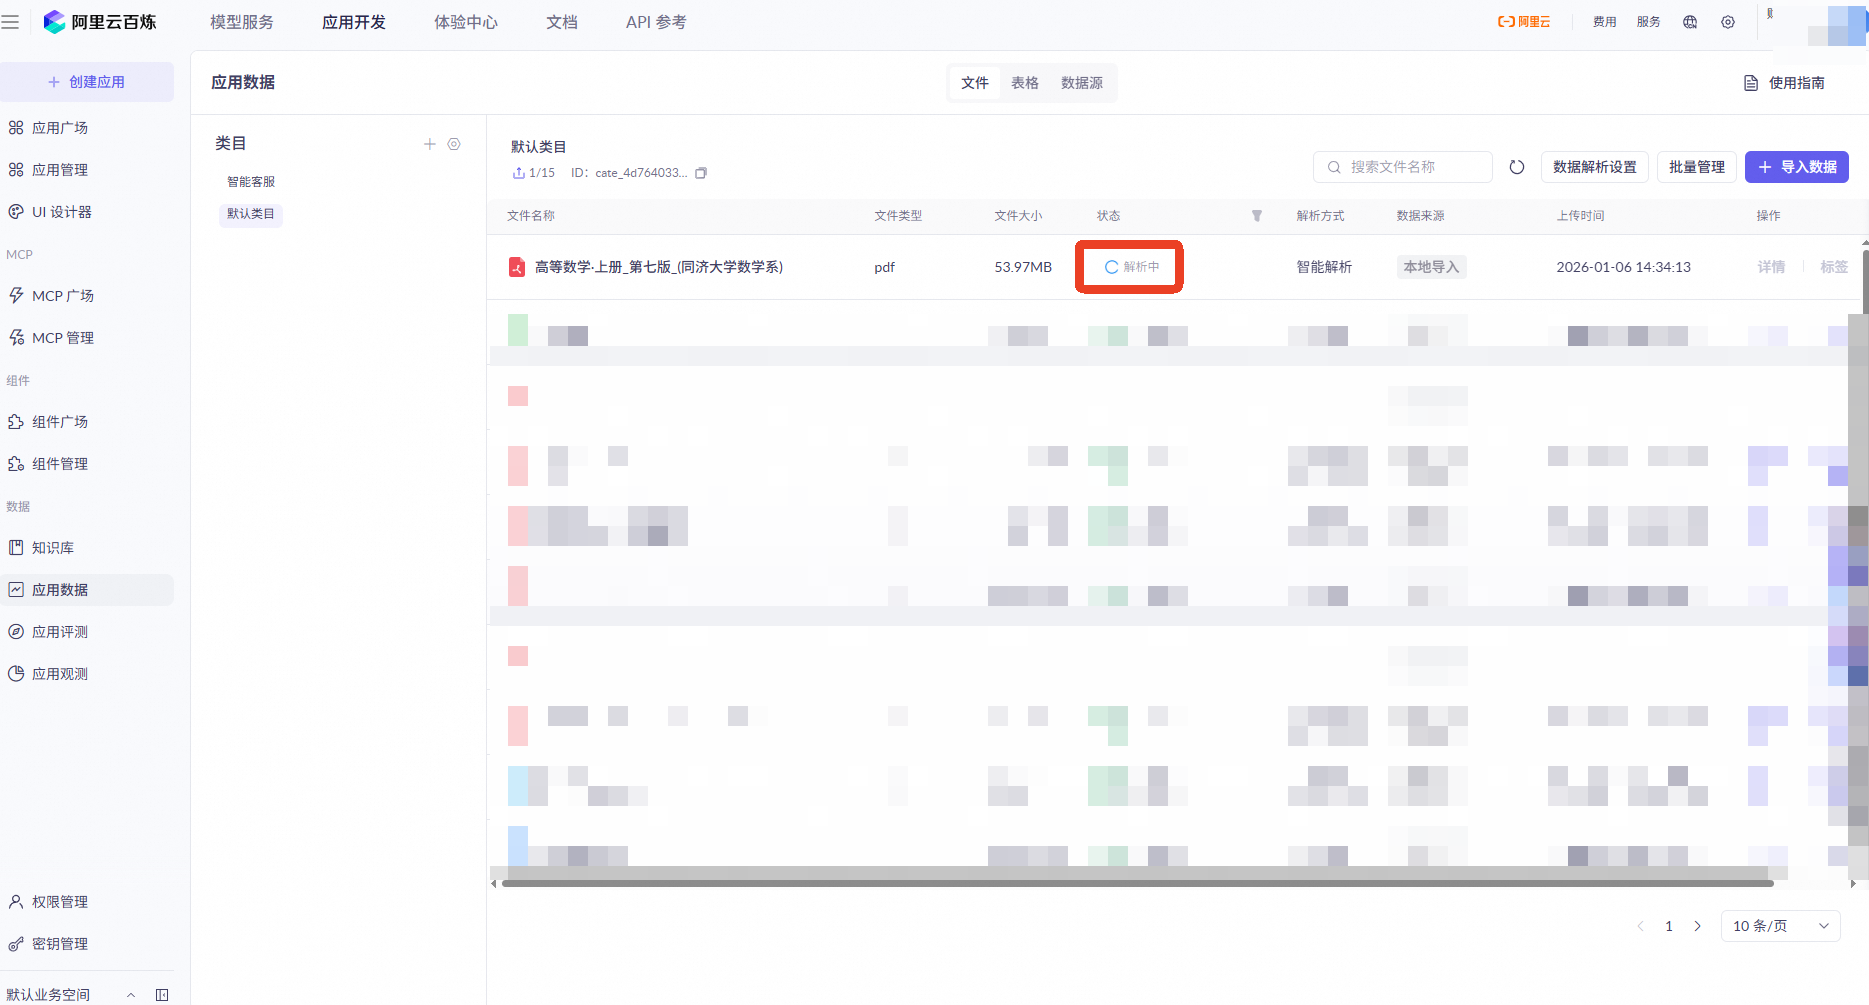Screen dimensions: 1869x1005
Task: Open 文档 top menu
Action: point(562,22)
